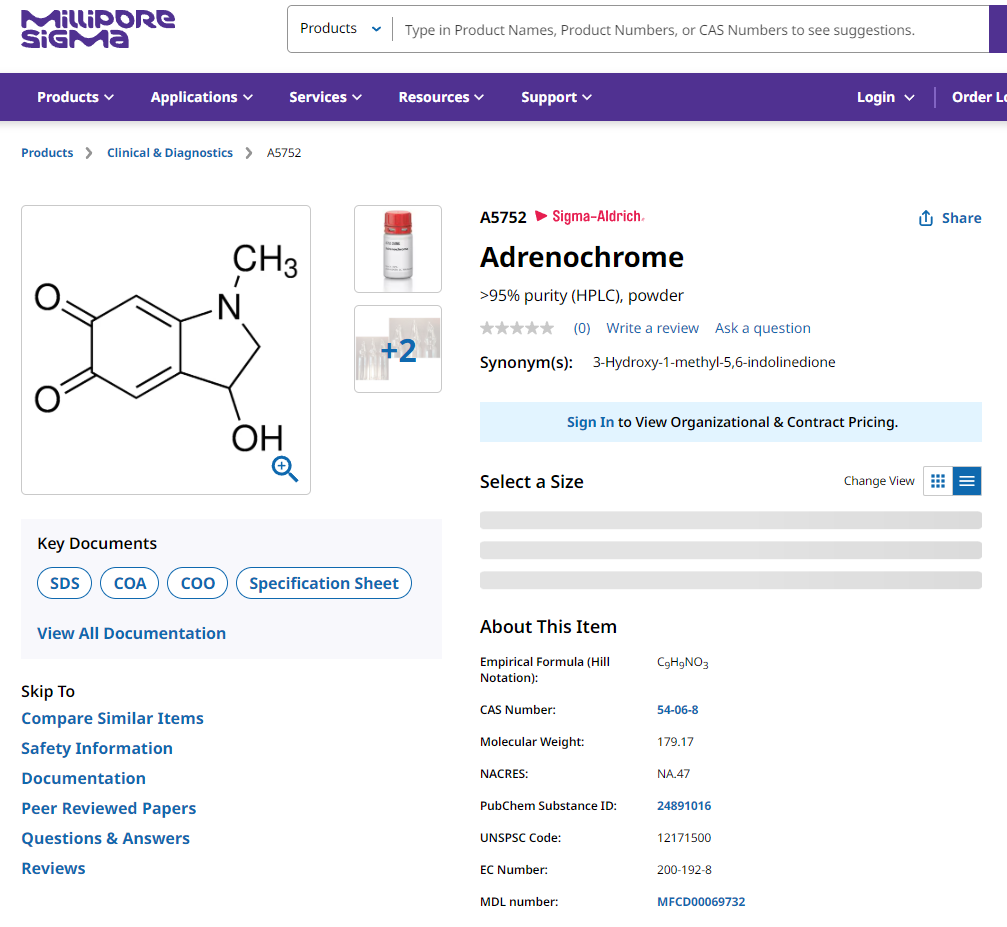The image size is (1007, 927).
Task: Open the COO document
Action: click(198, 583)
